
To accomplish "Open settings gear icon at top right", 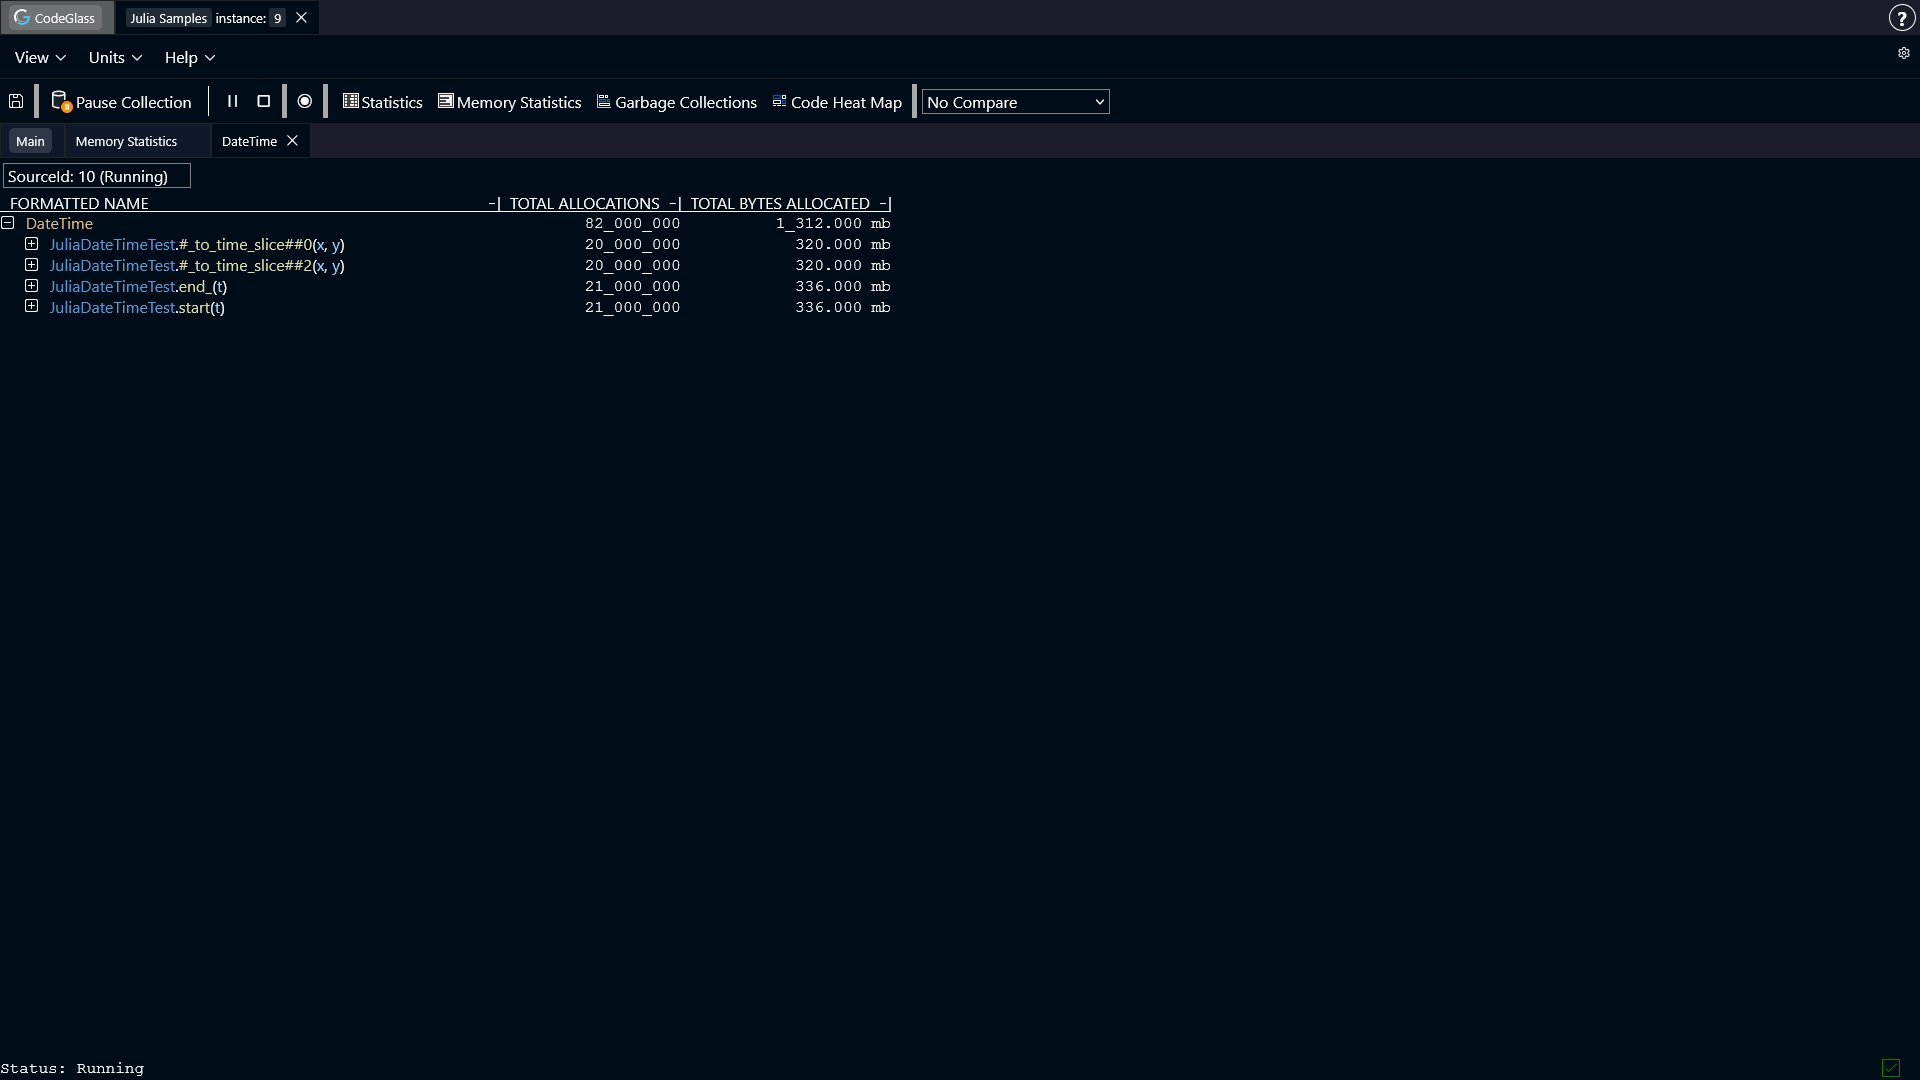I will point(1903,53).
